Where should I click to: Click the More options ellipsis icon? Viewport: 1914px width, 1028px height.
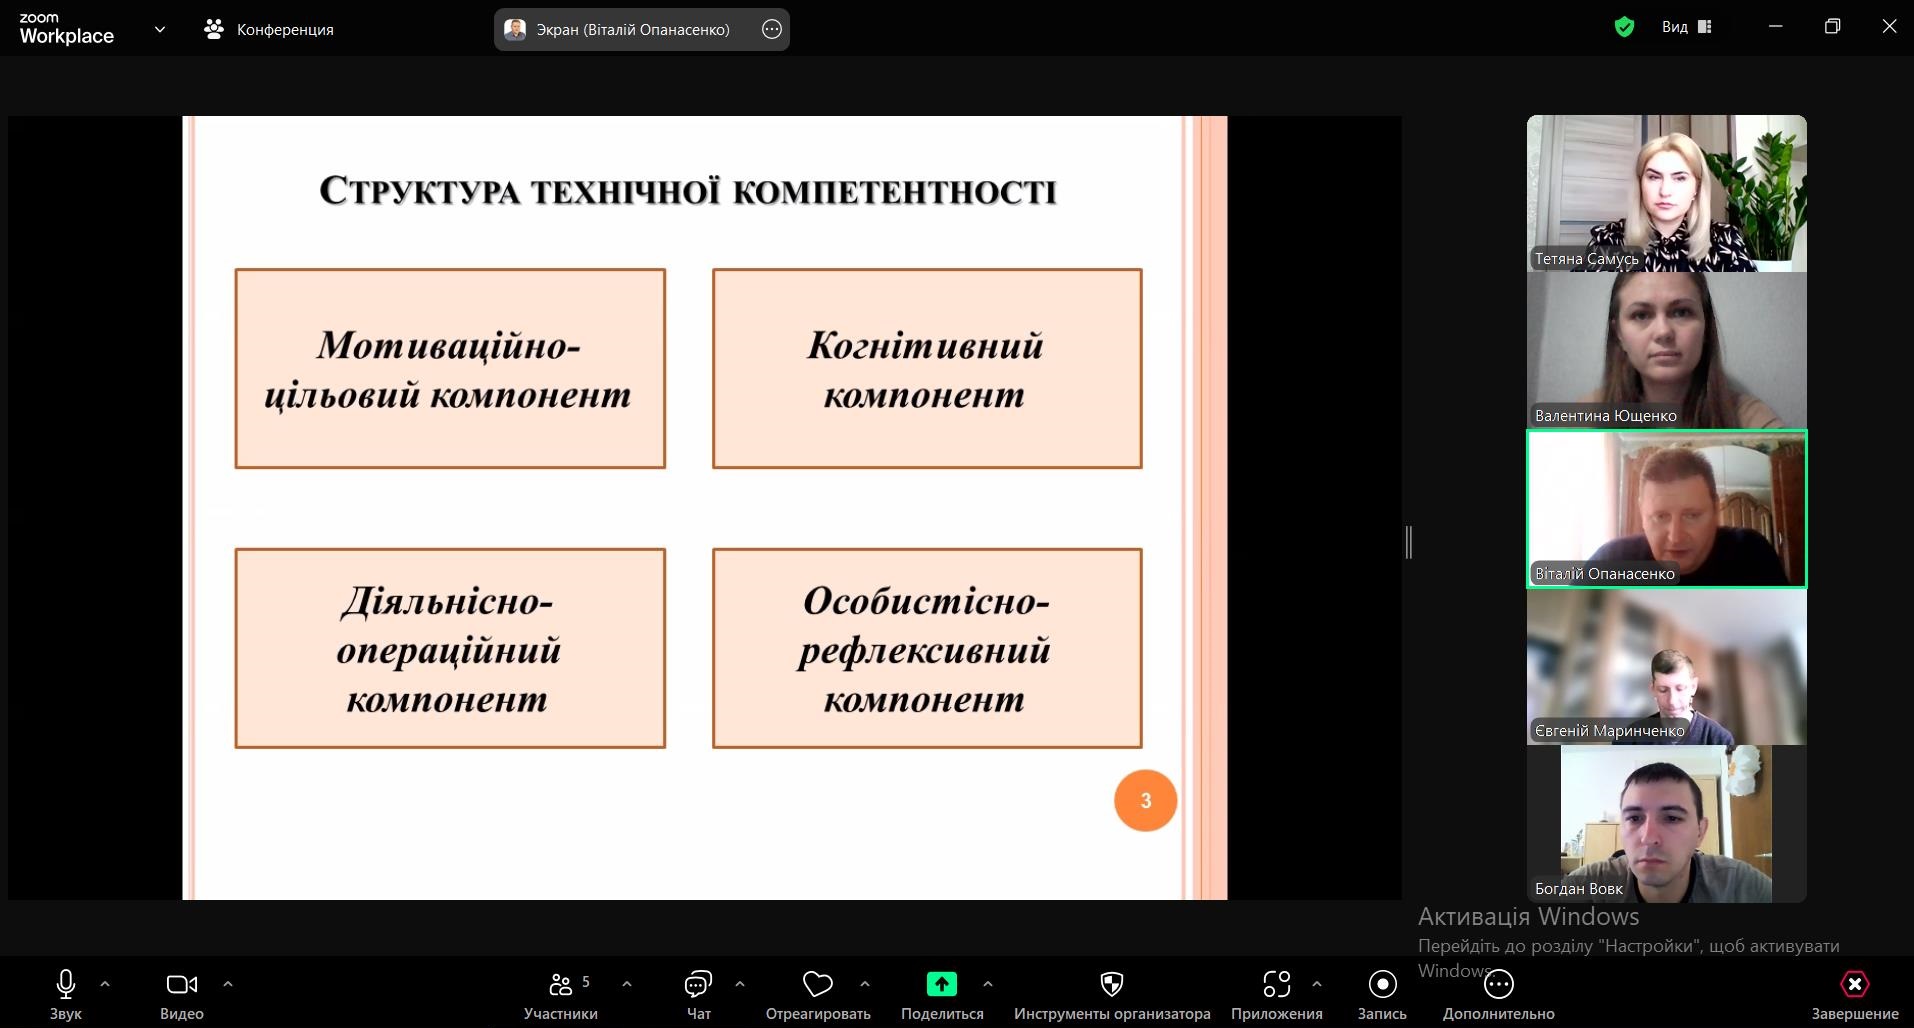[x=1498, y=985]
